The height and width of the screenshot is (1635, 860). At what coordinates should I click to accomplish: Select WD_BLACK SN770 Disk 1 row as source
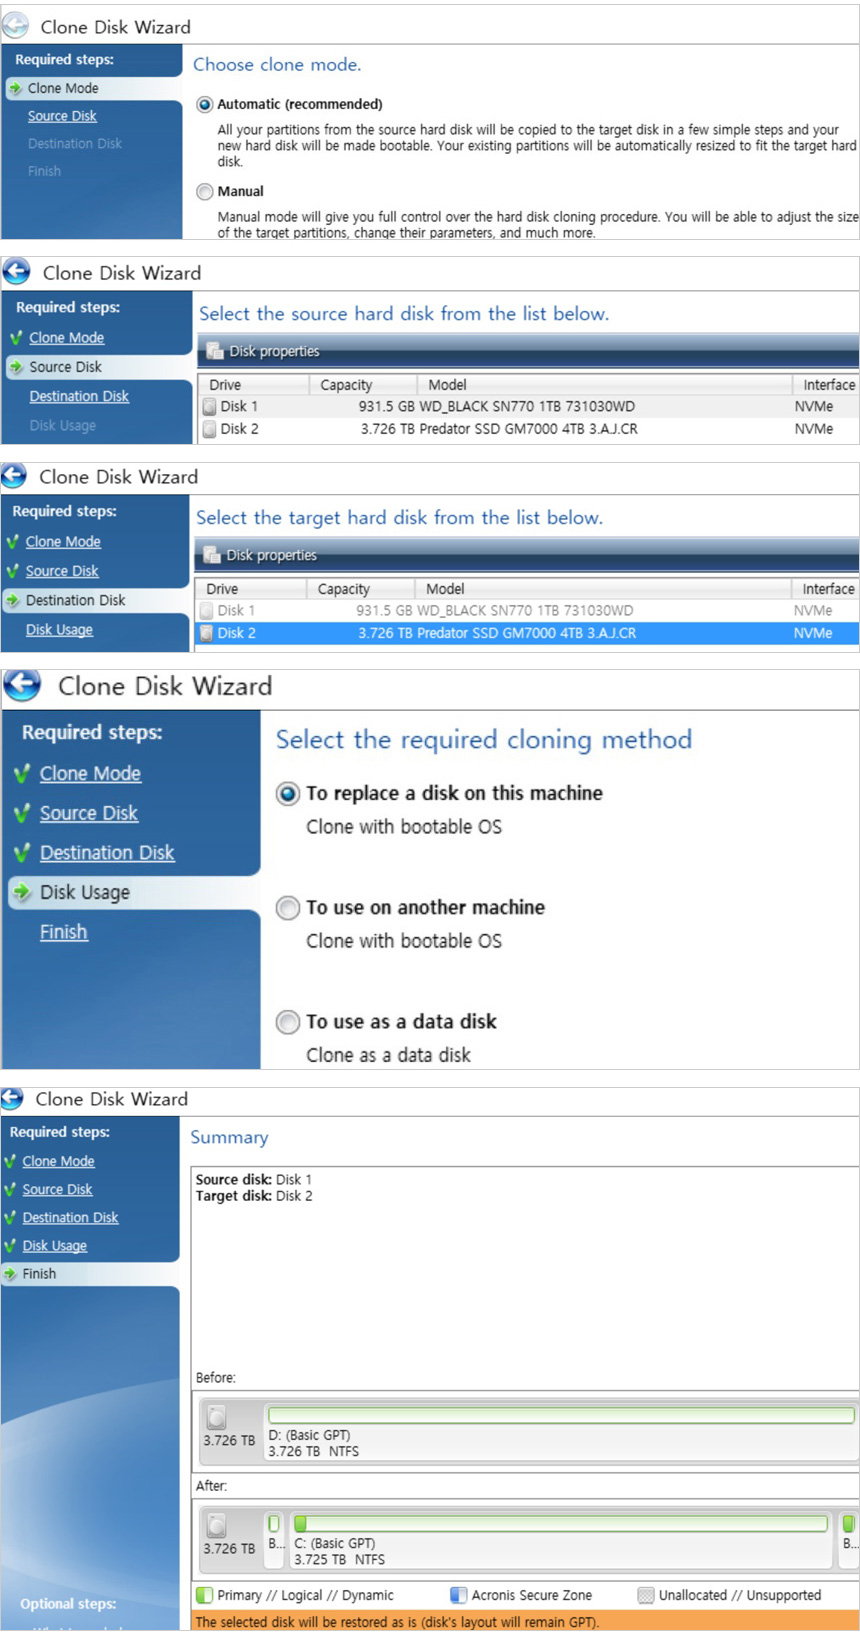coord(528,406)
